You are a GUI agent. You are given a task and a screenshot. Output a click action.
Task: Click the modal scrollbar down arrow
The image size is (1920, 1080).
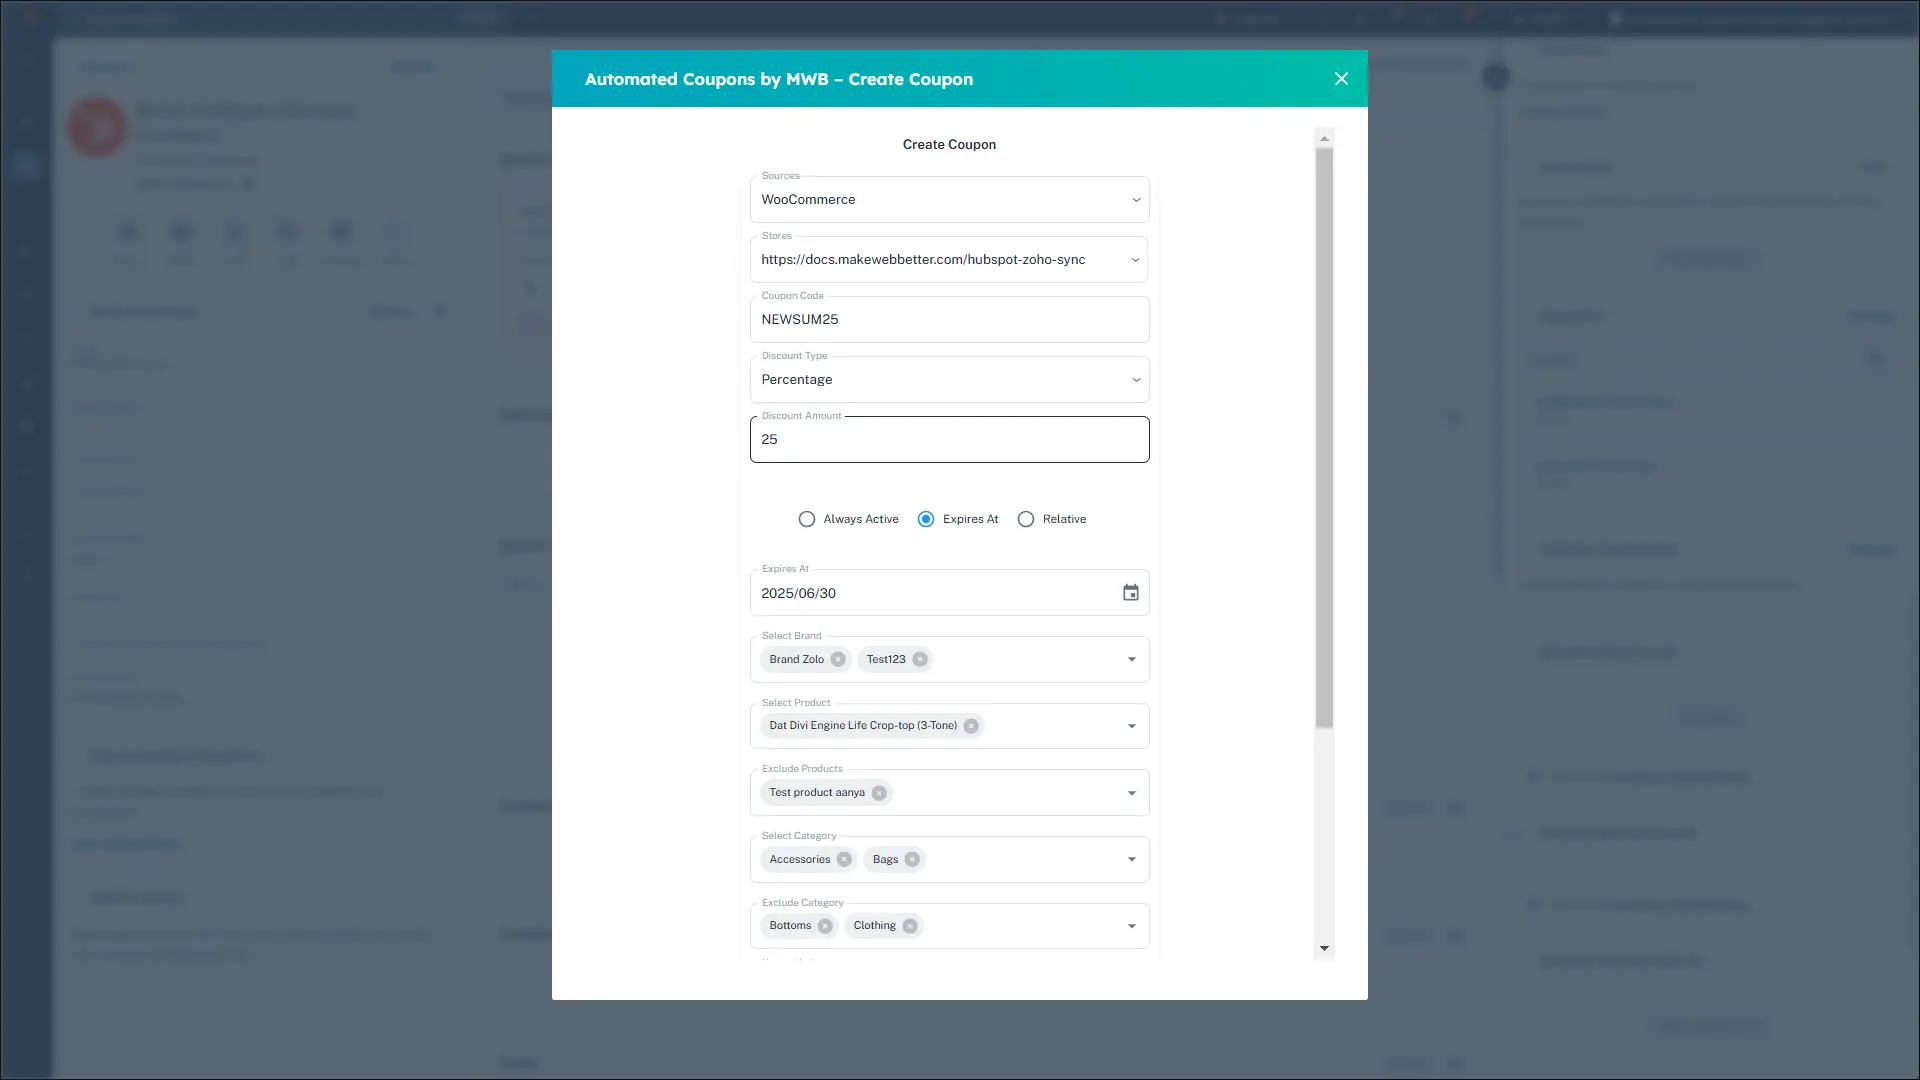(1324, 948)
